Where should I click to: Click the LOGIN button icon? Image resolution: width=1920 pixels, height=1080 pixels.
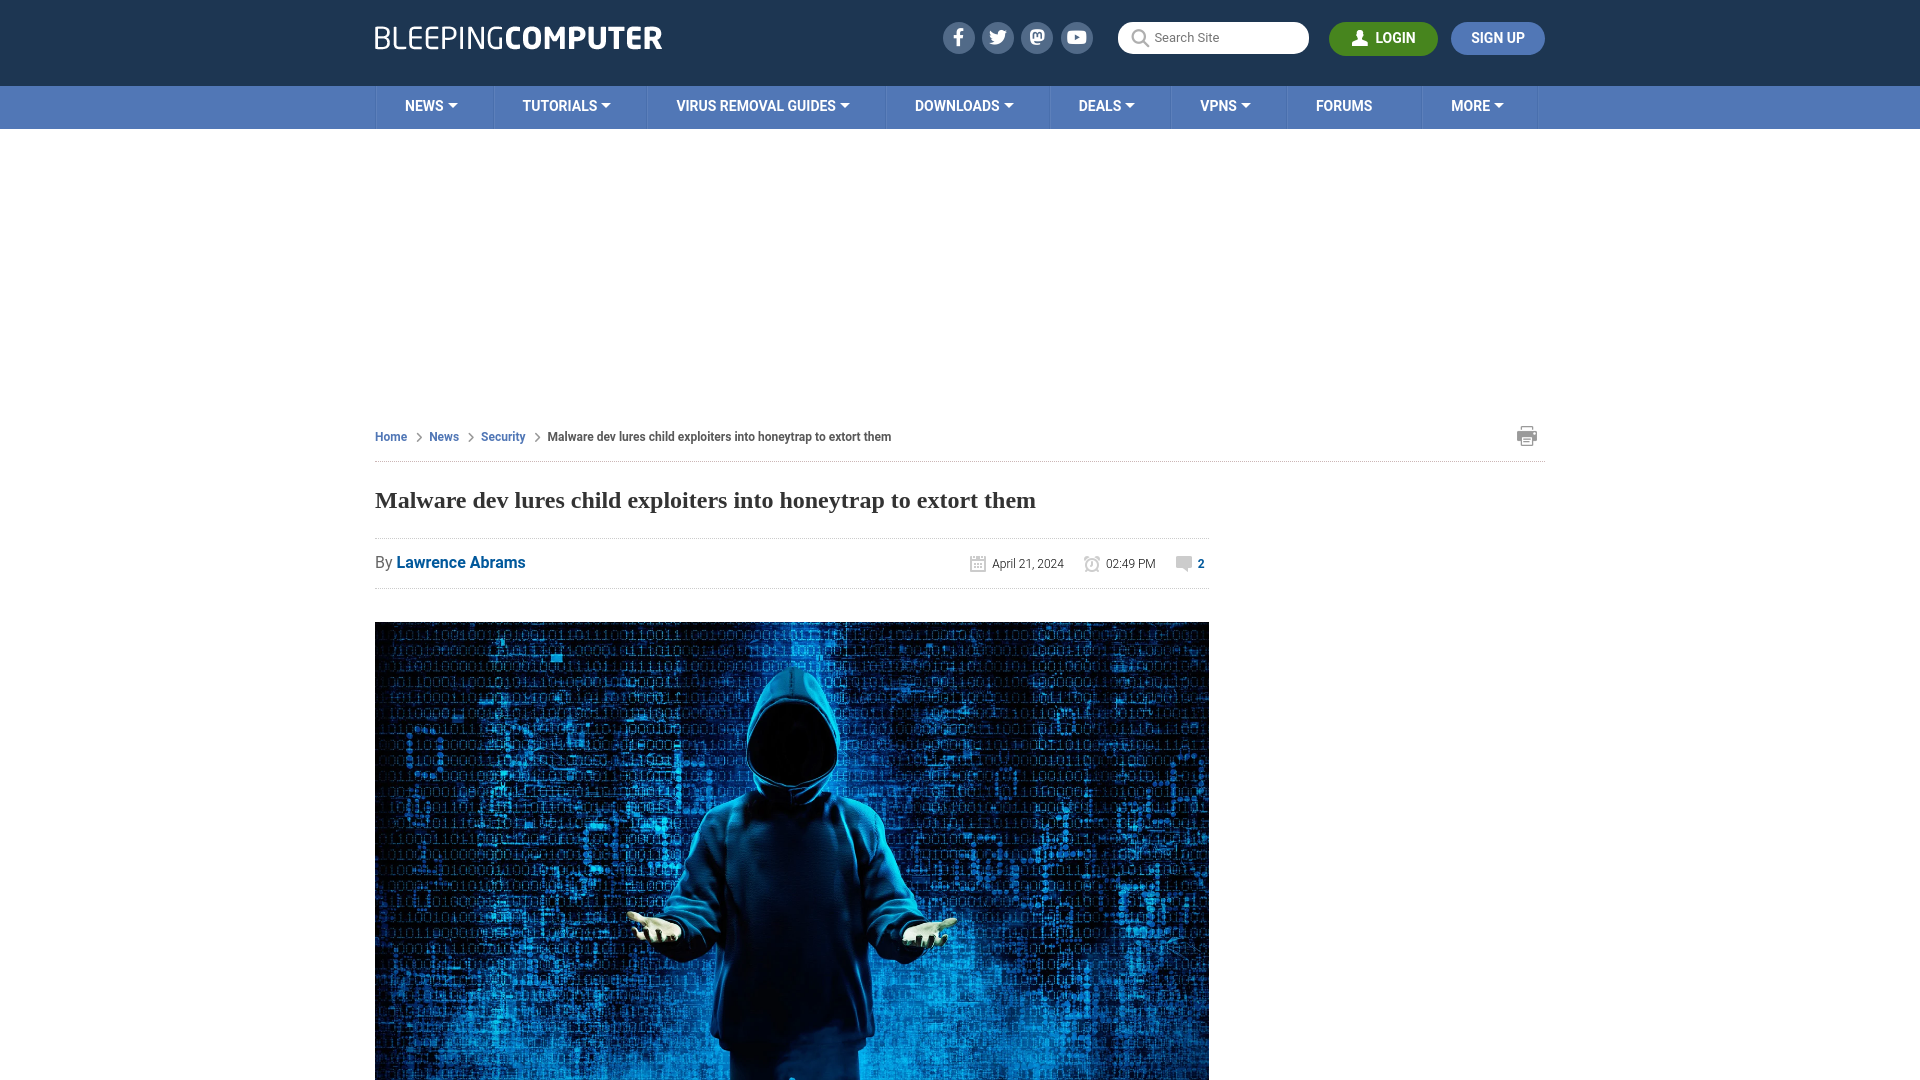pyautogui.click(x=1360, y=38)
